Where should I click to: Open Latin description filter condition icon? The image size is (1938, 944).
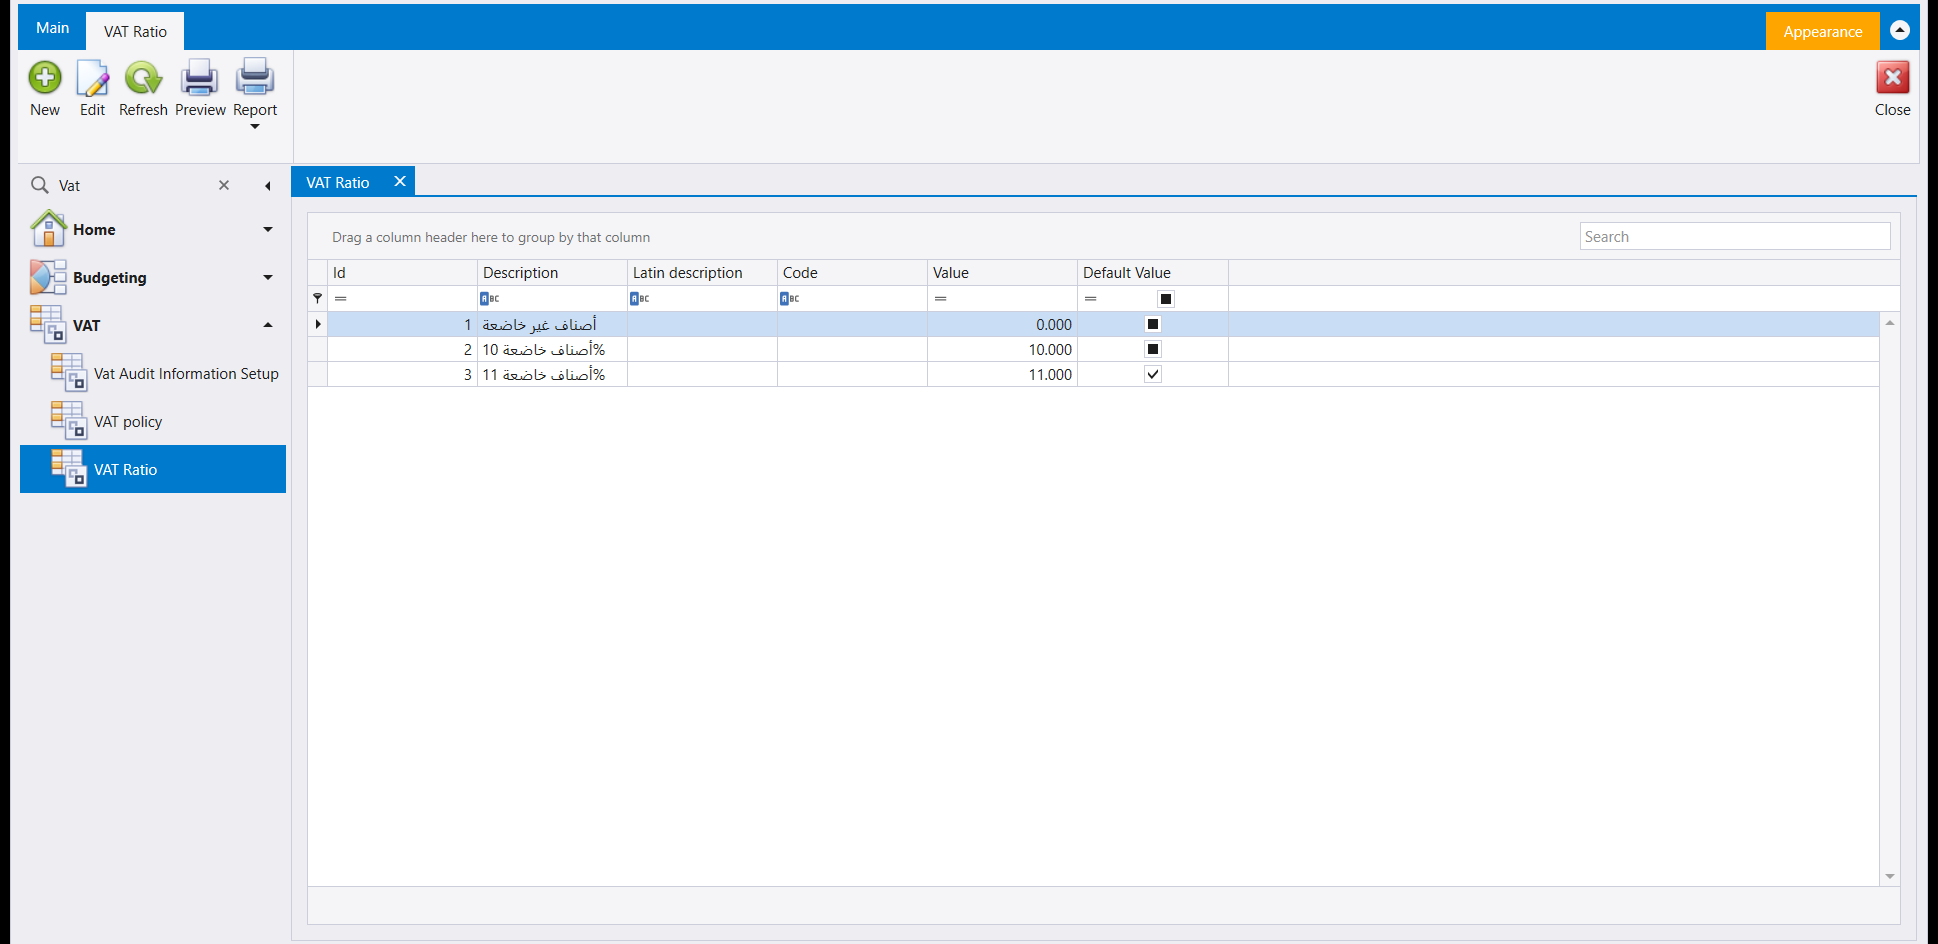[640, 298]
